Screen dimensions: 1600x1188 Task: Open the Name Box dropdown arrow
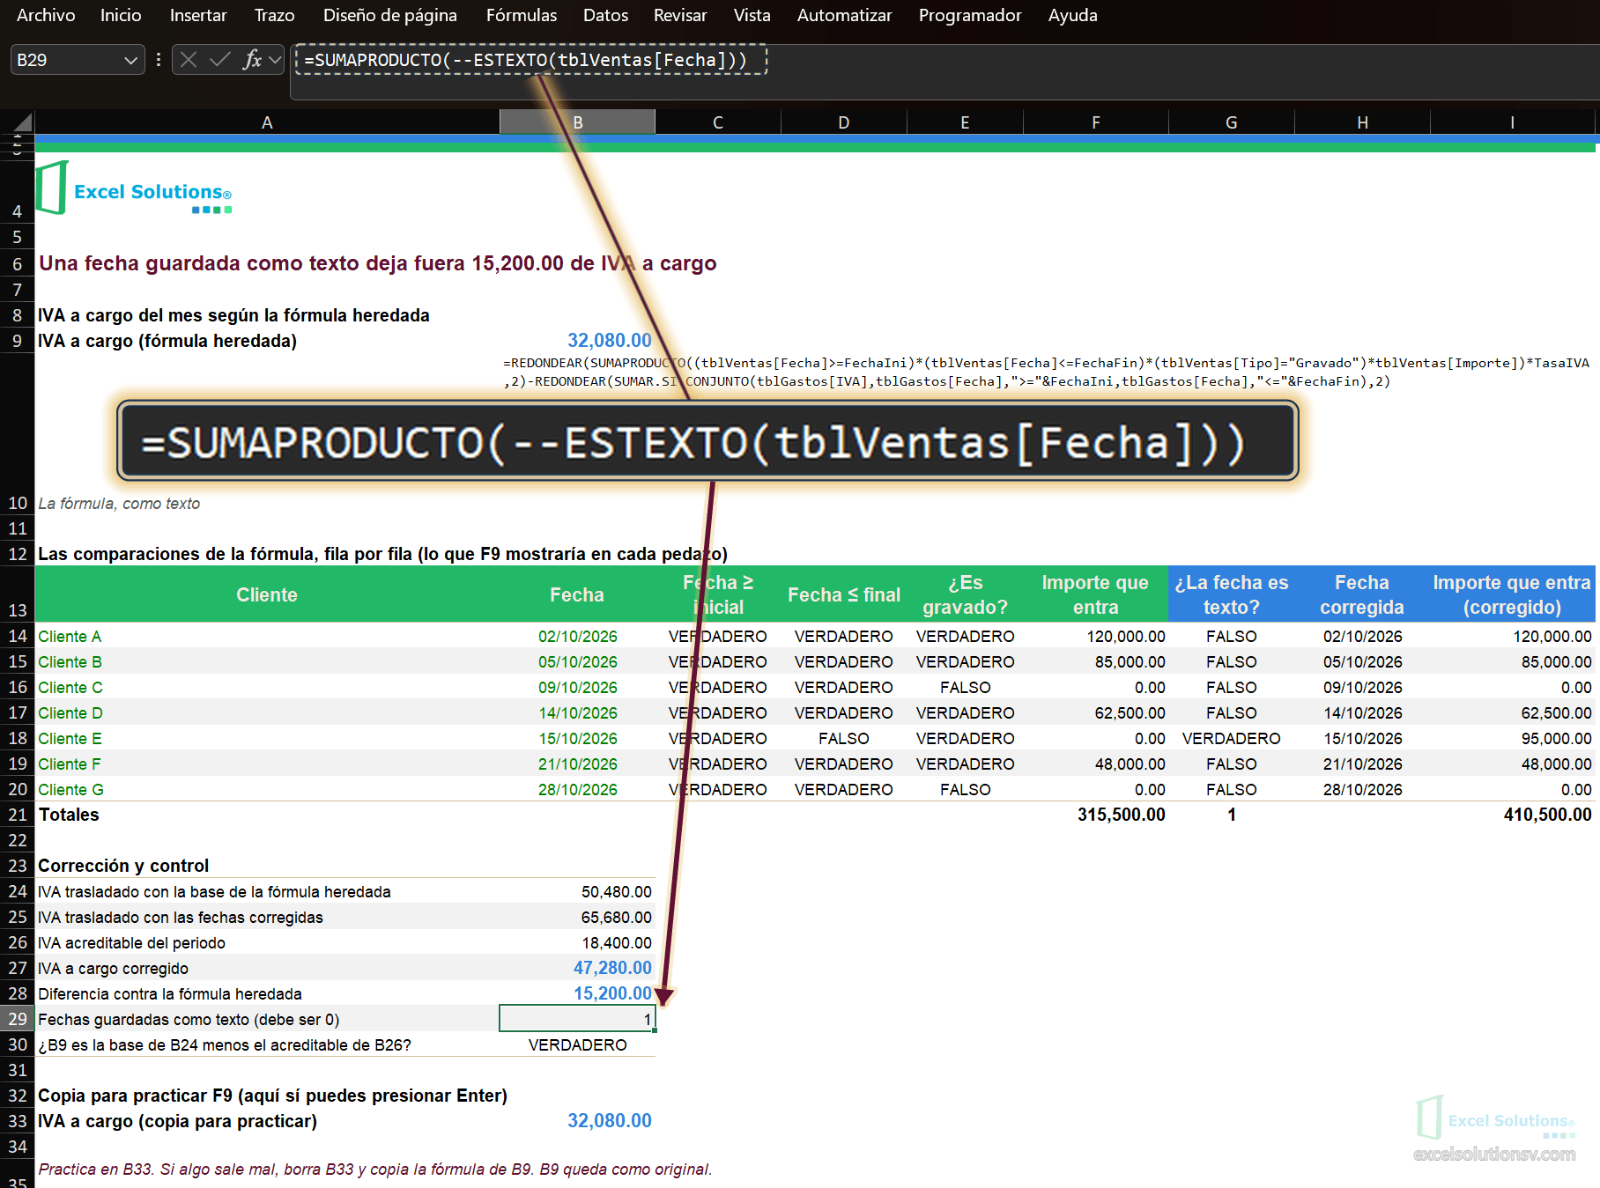coord(130,60)
